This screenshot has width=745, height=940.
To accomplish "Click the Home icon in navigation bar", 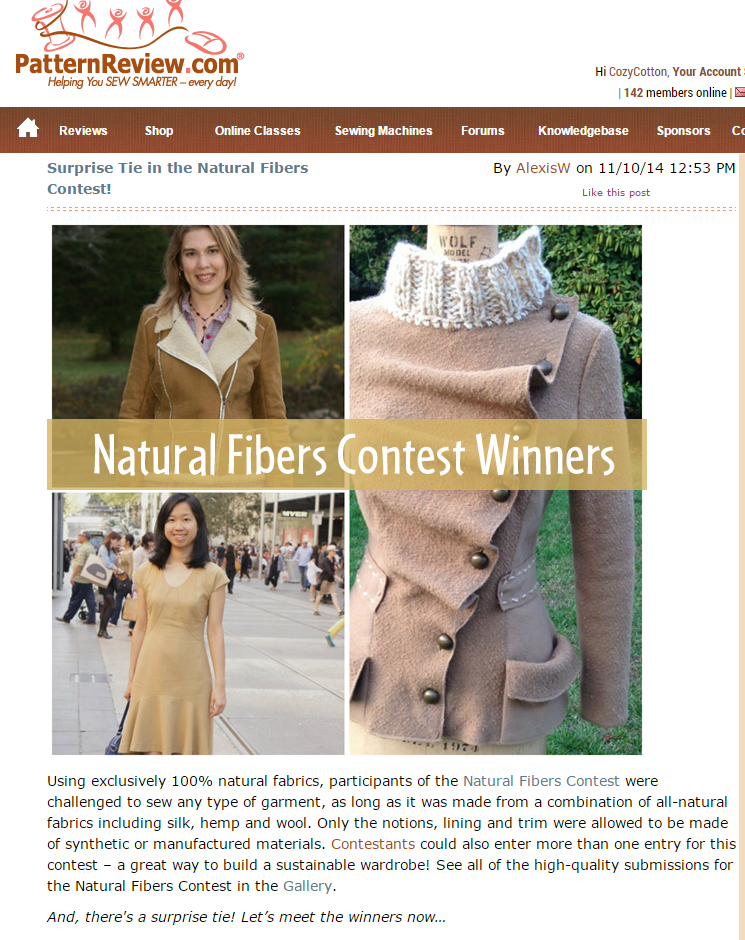I will [x=28, y=128].
